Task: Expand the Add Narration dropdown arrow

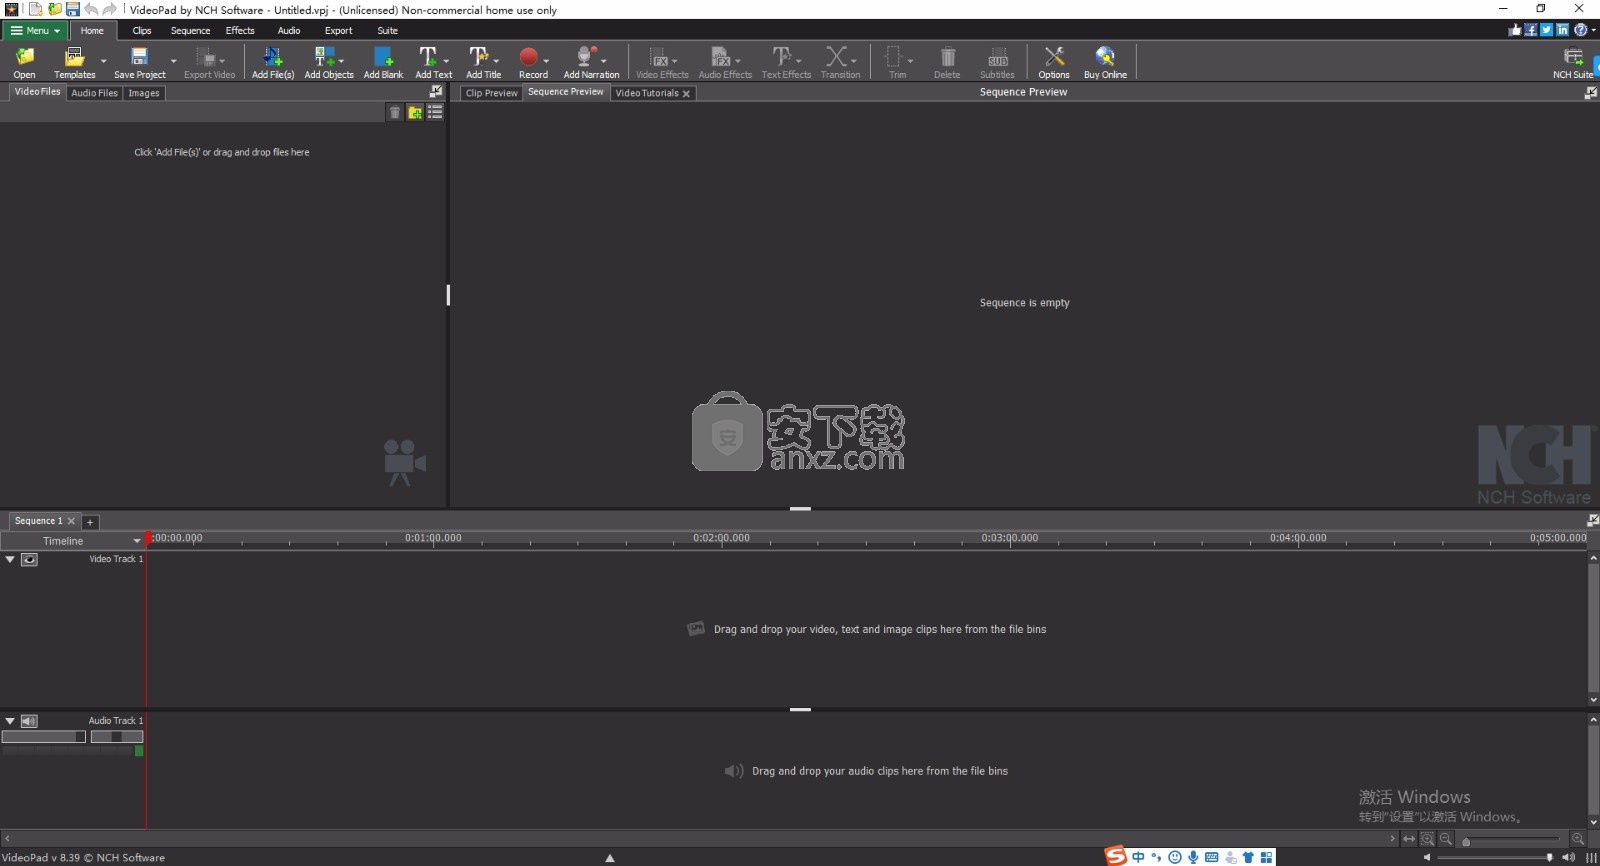Action: (604, 60)
